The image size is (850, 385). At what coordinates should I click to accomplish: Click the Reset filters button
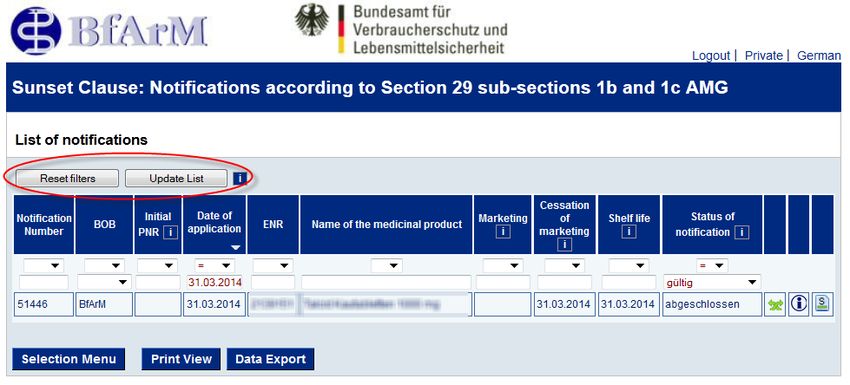(67, 178)
